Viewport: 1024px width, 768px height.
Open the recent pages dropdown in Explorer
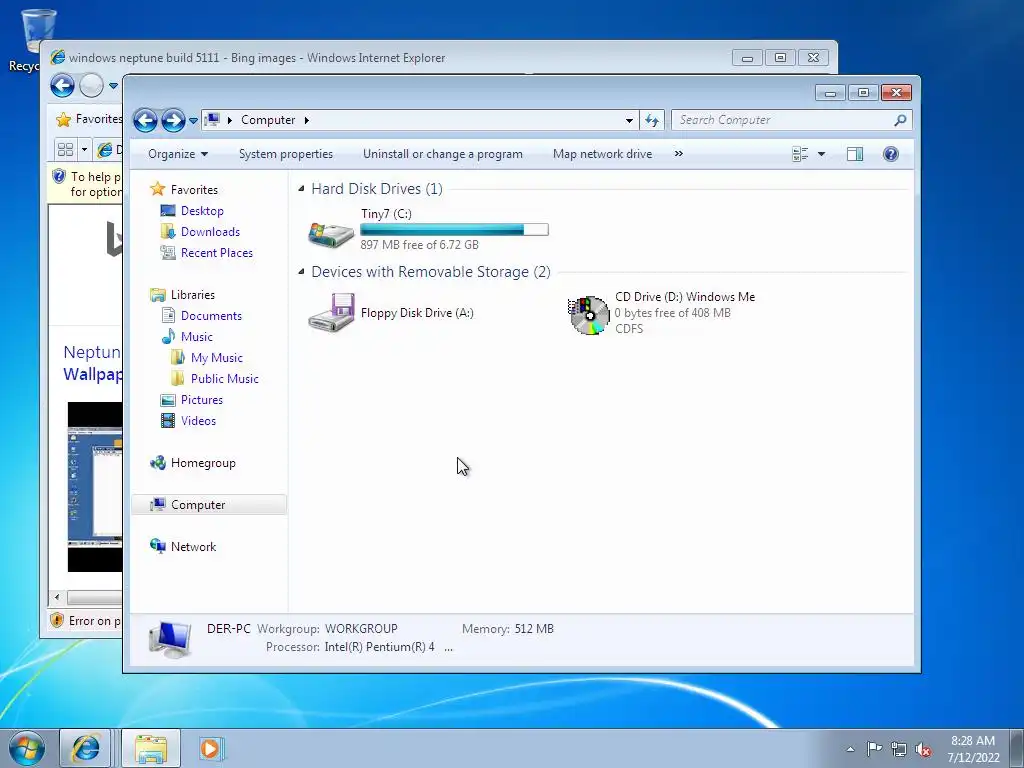click(x=193, y=121)
